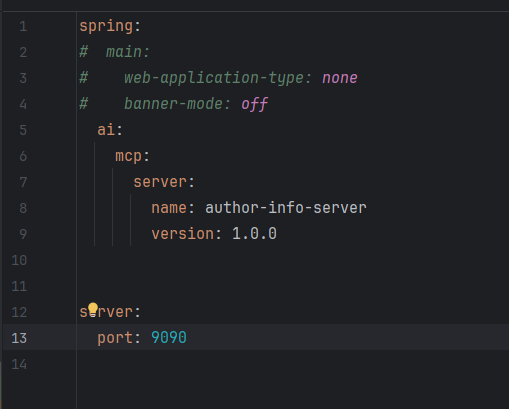The height and width of the screenshot is (409, 509).
Task: Click the 'mcp:' key on line 6
Action: tap(133, 156)
